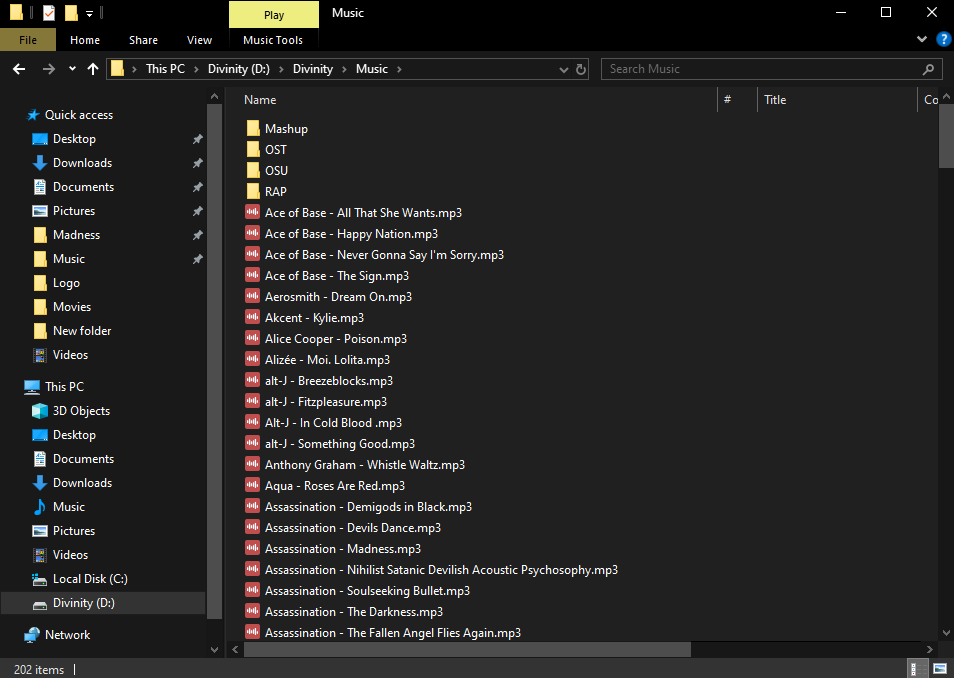Open the Help question mark icon
Image resolution: width=954 pixels, height=678 pixels.
944,40
